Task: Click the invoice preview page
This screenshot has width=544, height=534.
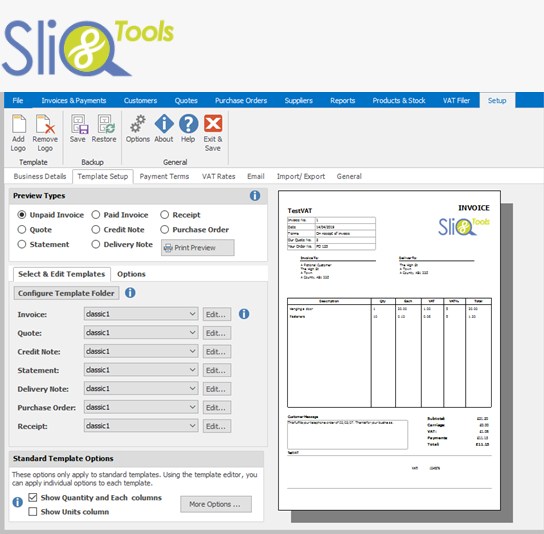Action: (x=389, y=350)
